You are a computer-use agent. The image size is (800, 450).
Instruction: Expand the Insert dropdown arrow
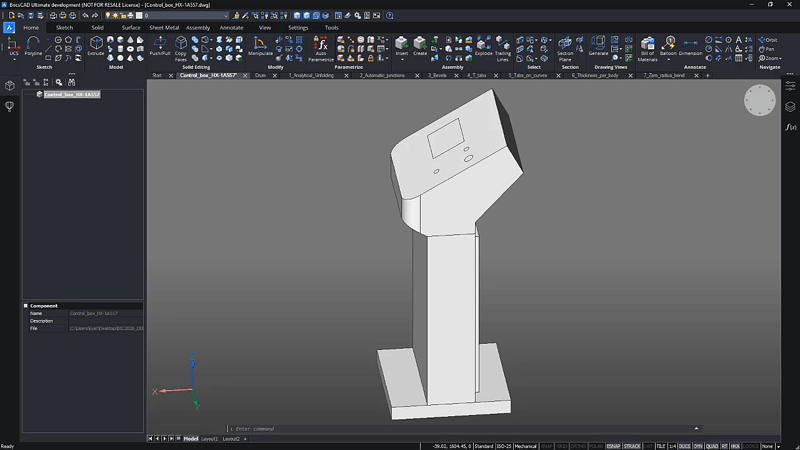click(x=402, y=60)
